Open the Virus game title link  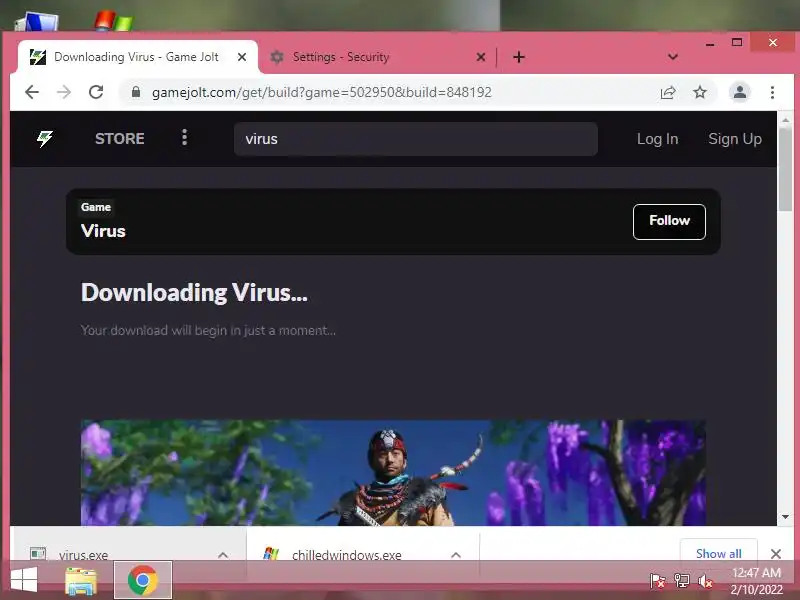point(103,231)
